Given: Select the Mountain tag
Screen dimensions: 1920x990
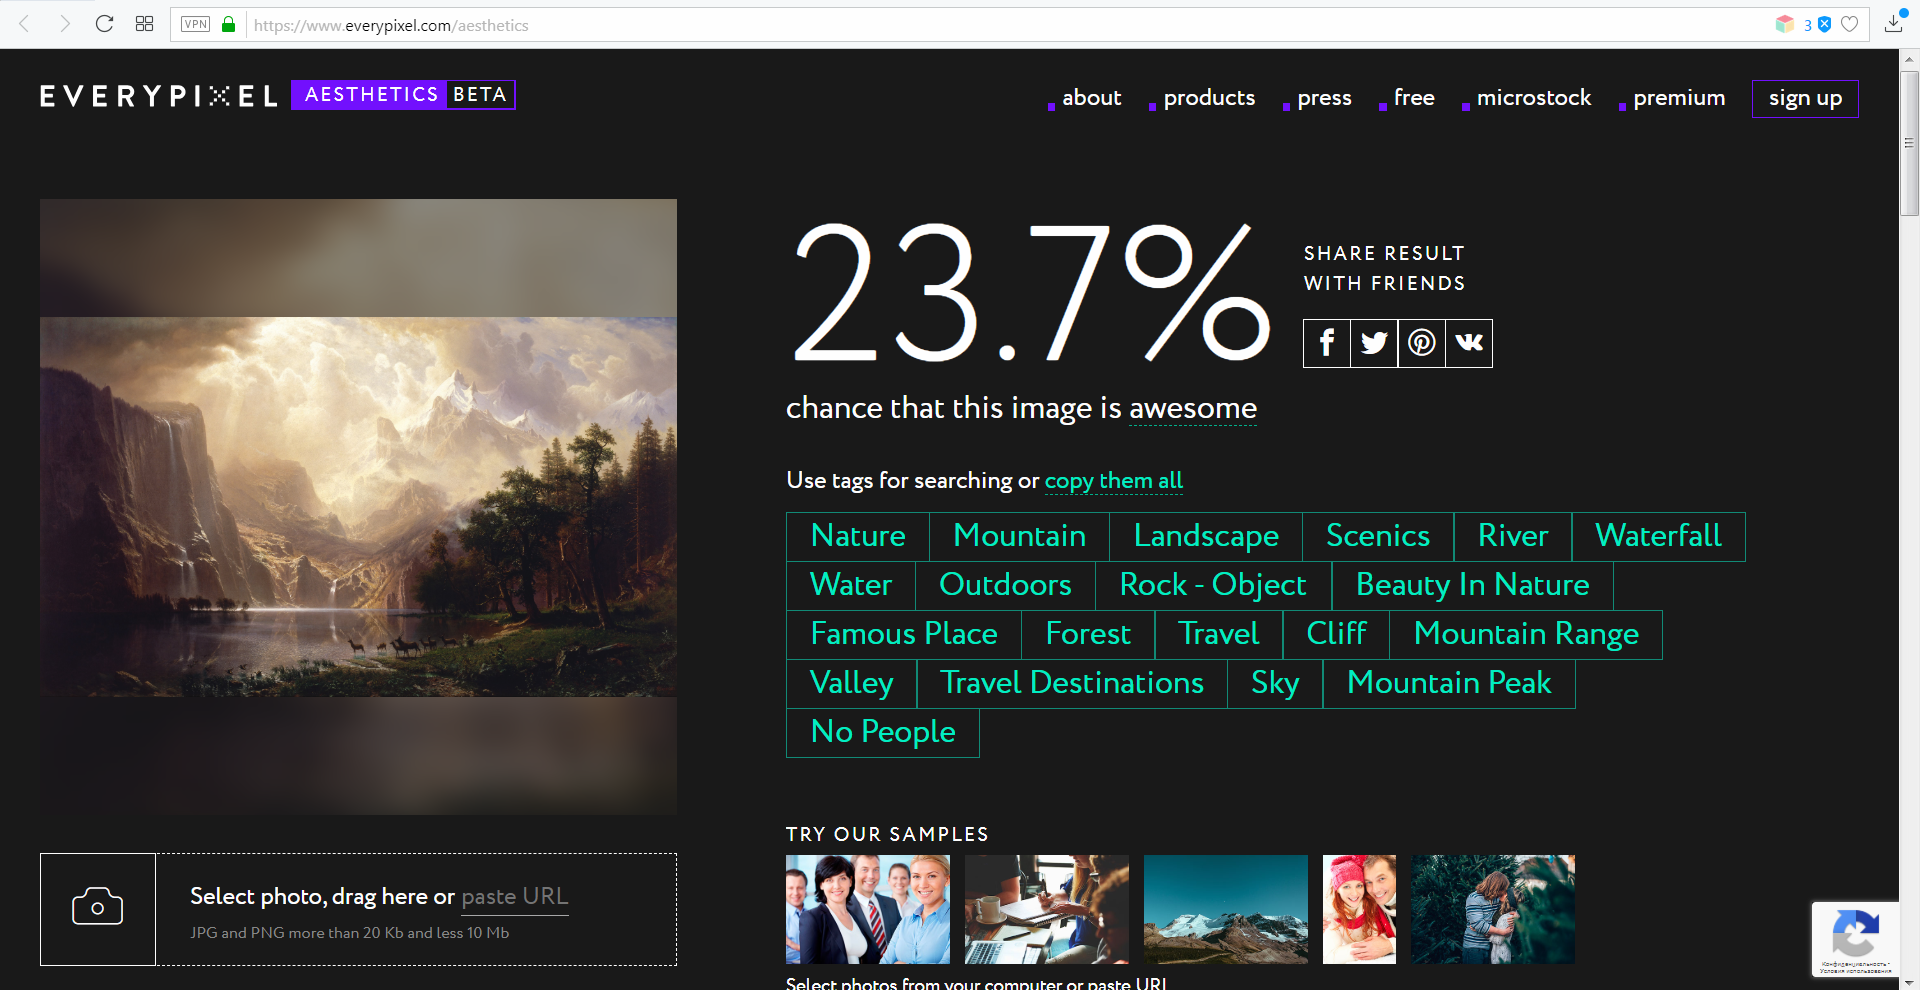Looking at the screenshot, I should tap(1020, 537).
